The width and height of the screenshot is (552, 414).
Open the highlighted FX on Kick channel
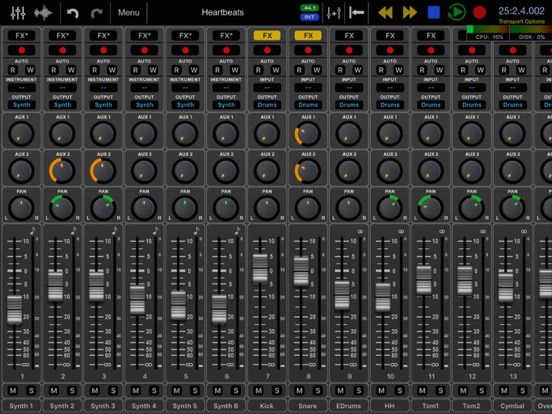pos(267,36)
